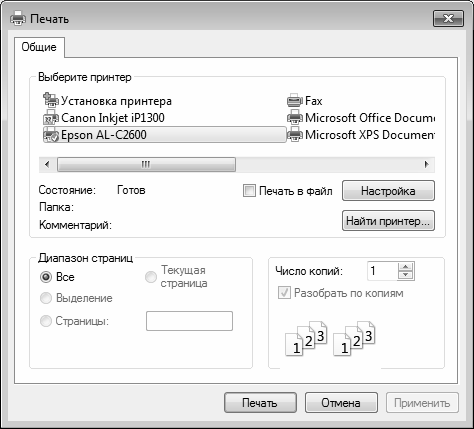Click left arrow of printer list scrollbar

[47, 164]
